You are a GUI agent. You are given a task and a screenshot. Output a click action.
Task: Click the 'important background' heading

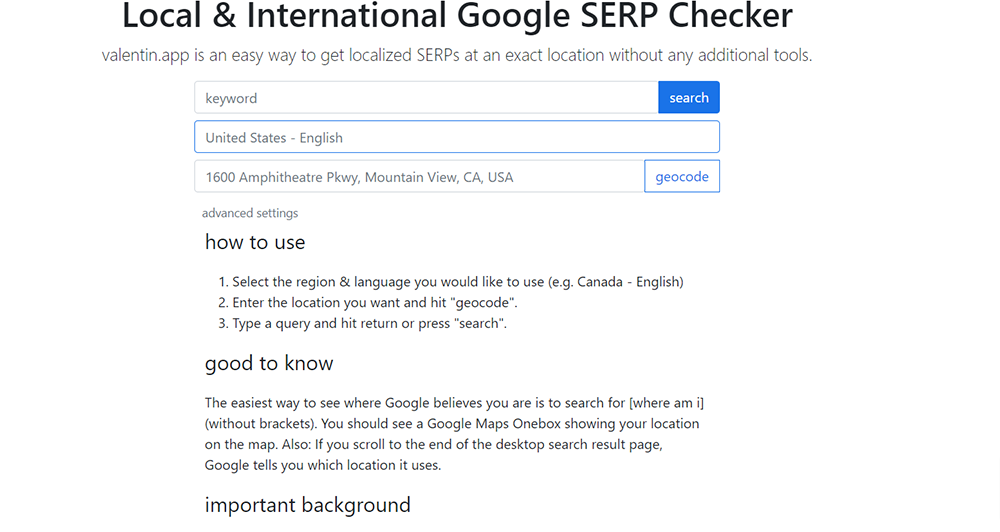[x=307, y=505]
